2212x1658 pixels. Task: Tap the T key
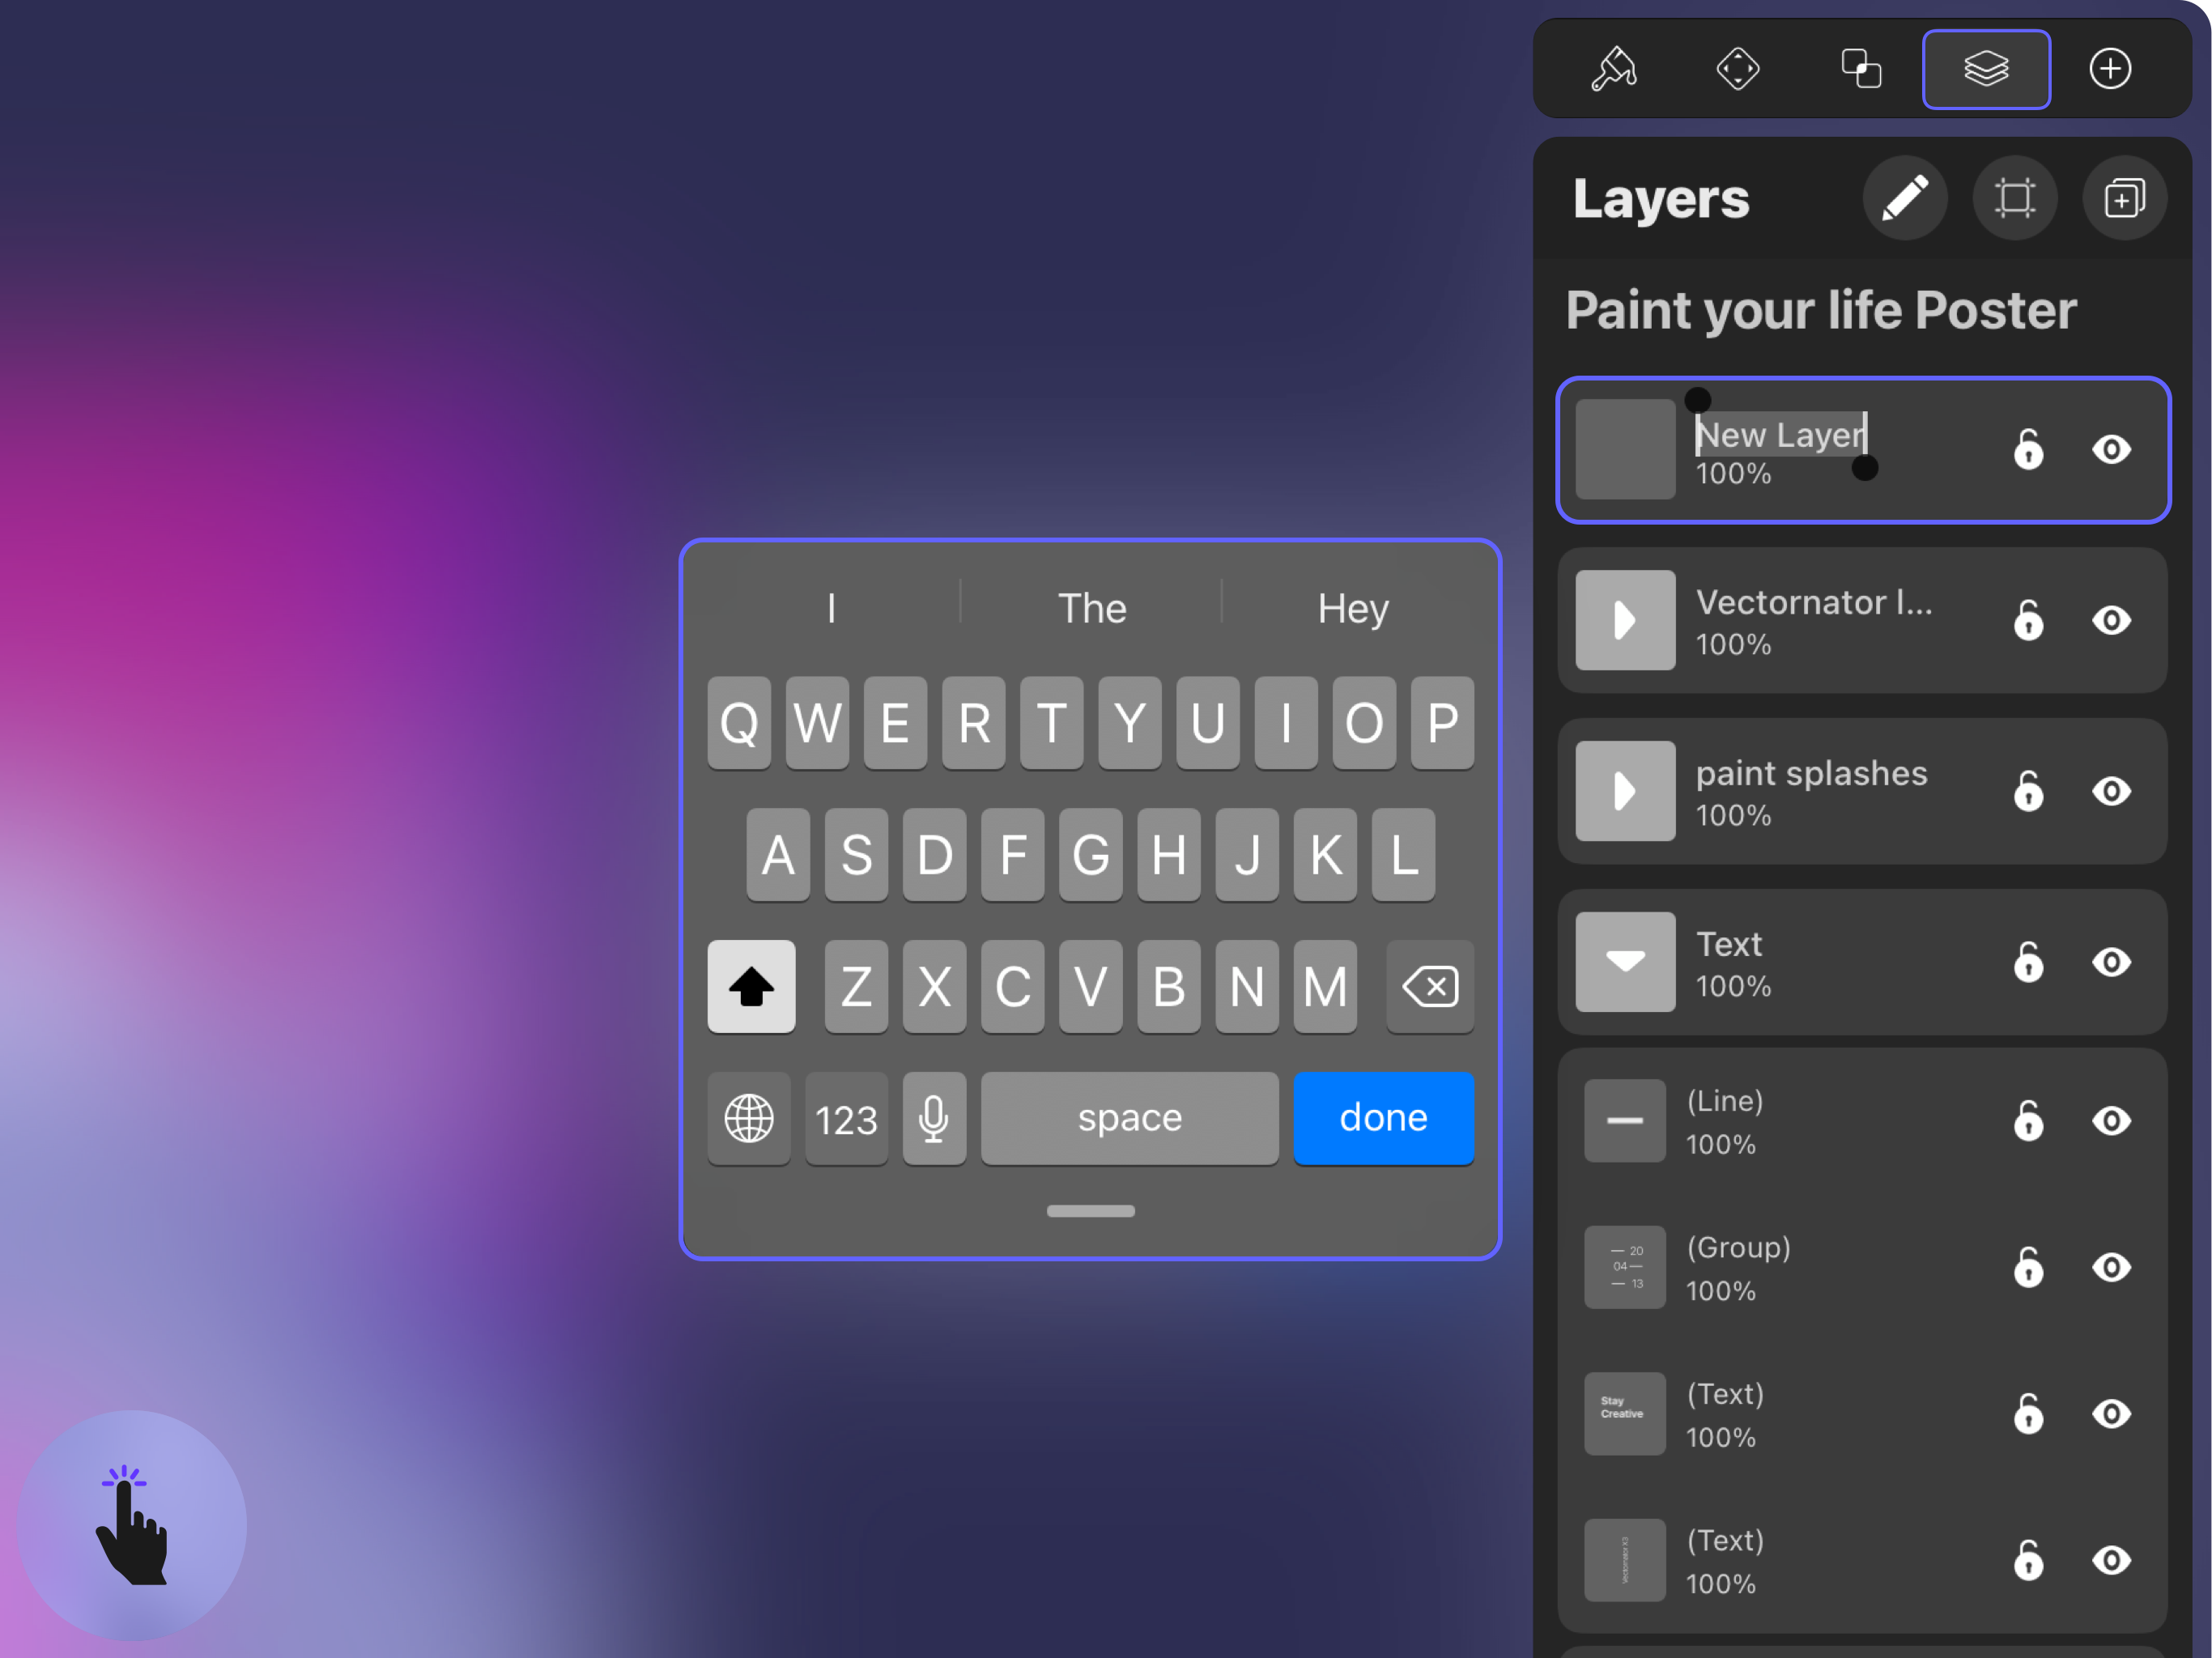(1051, 723)
